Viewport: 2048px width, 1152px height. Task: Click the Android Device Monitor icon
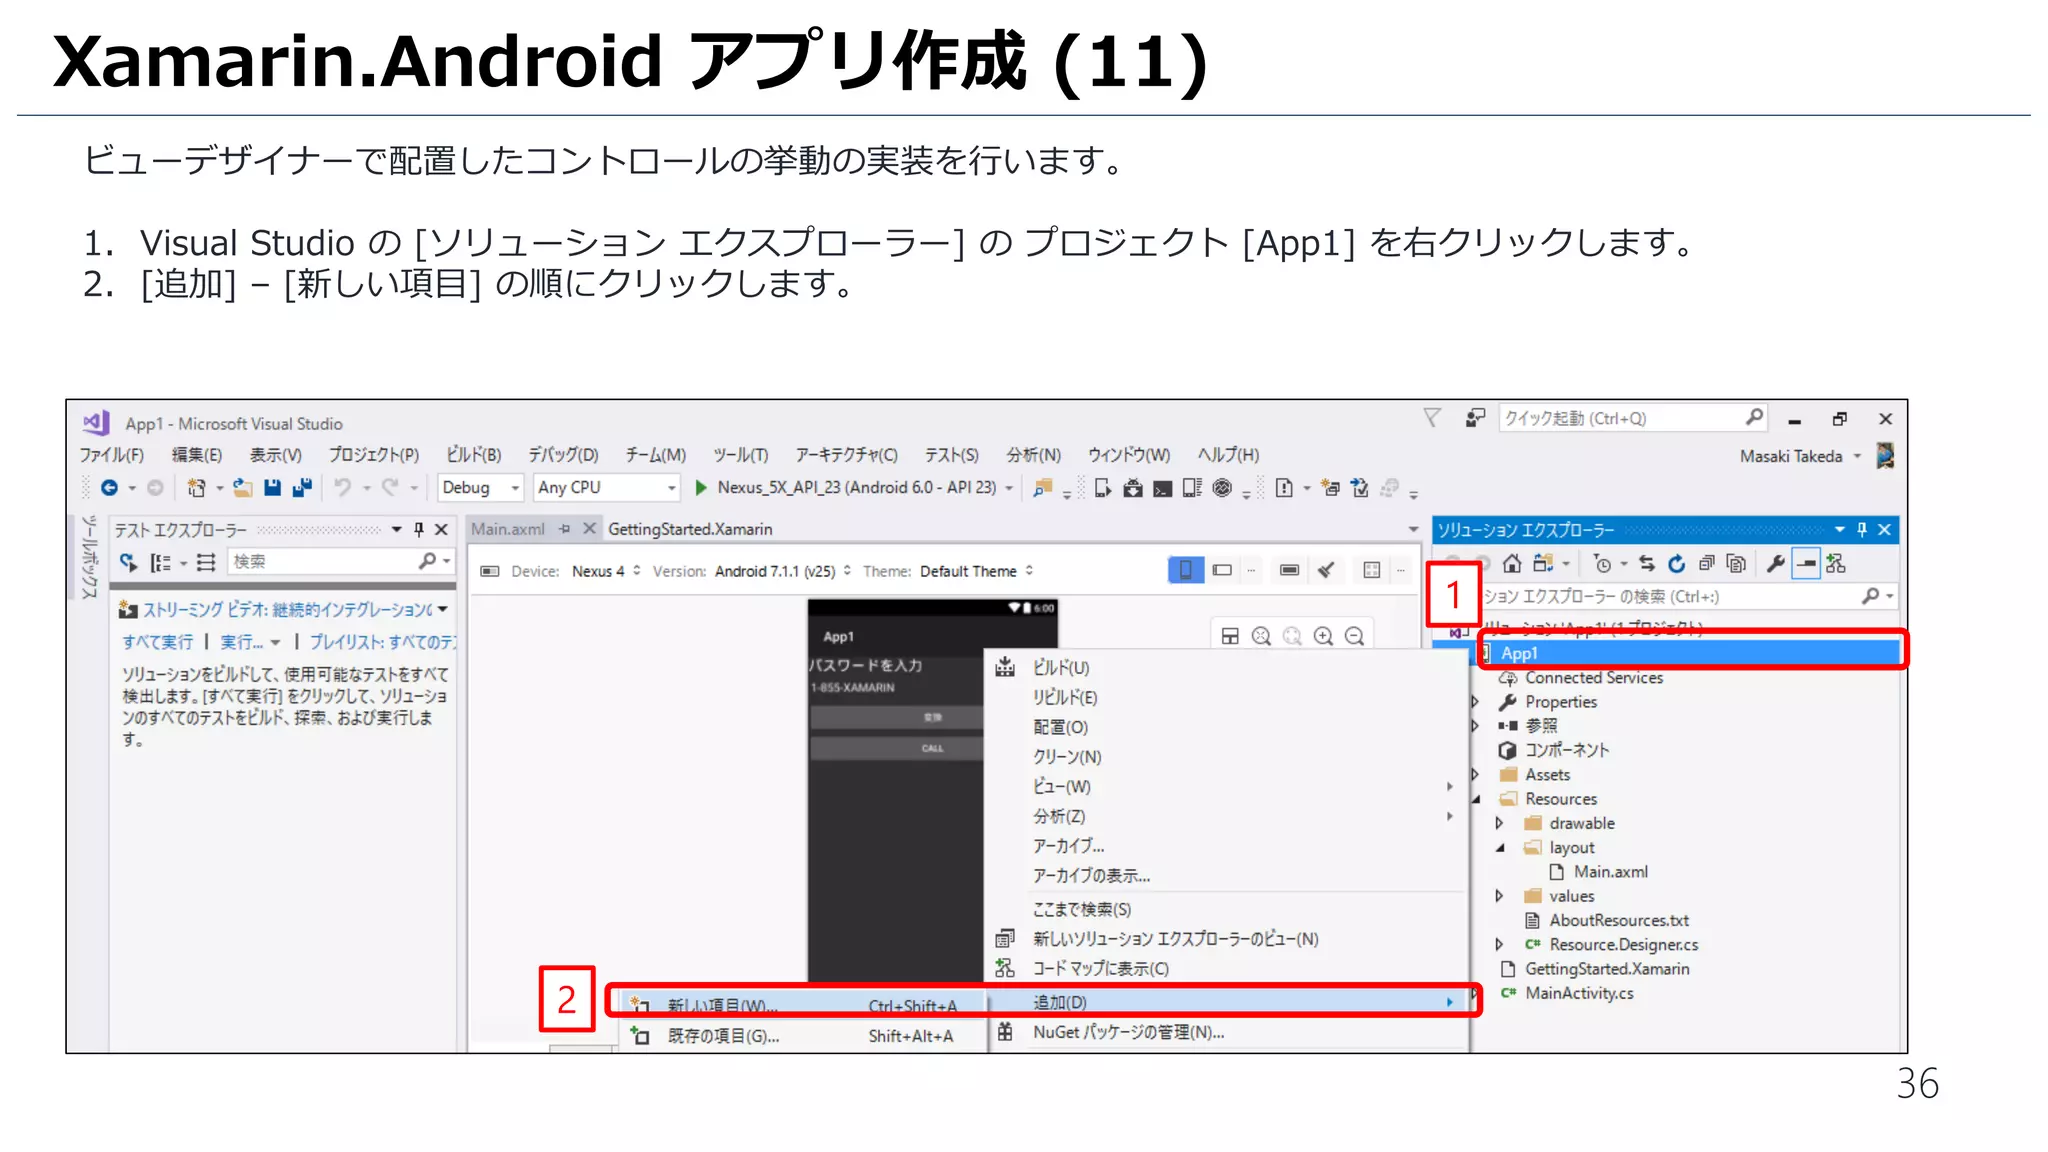(1222, 488)
